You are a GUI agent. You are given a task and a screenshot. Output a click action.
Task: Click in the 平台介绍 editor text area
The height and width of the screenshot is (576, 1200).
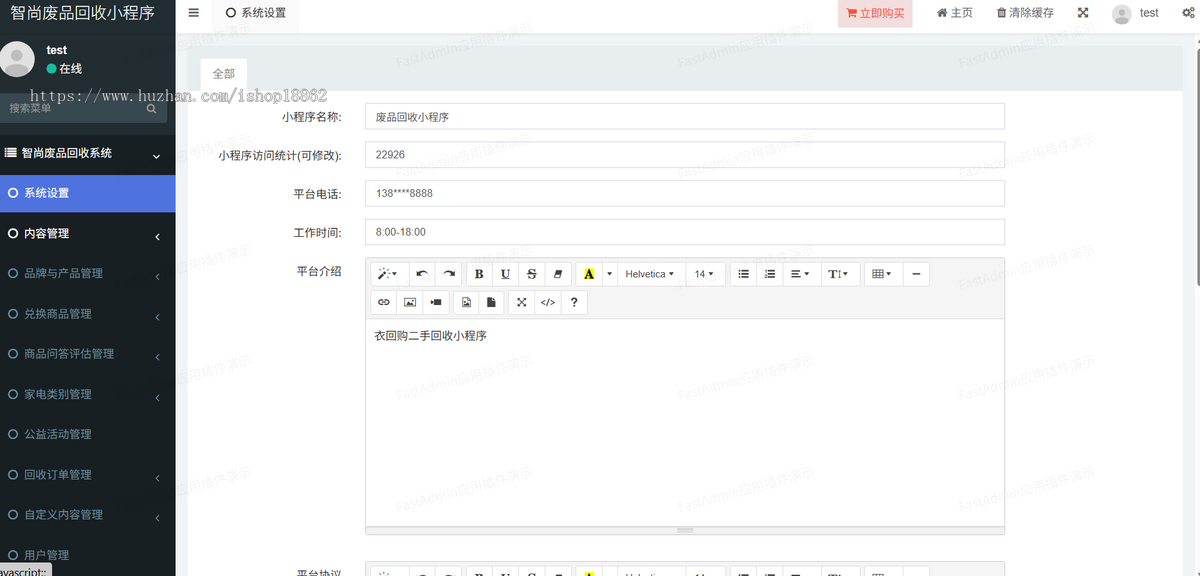coord(684,422)
